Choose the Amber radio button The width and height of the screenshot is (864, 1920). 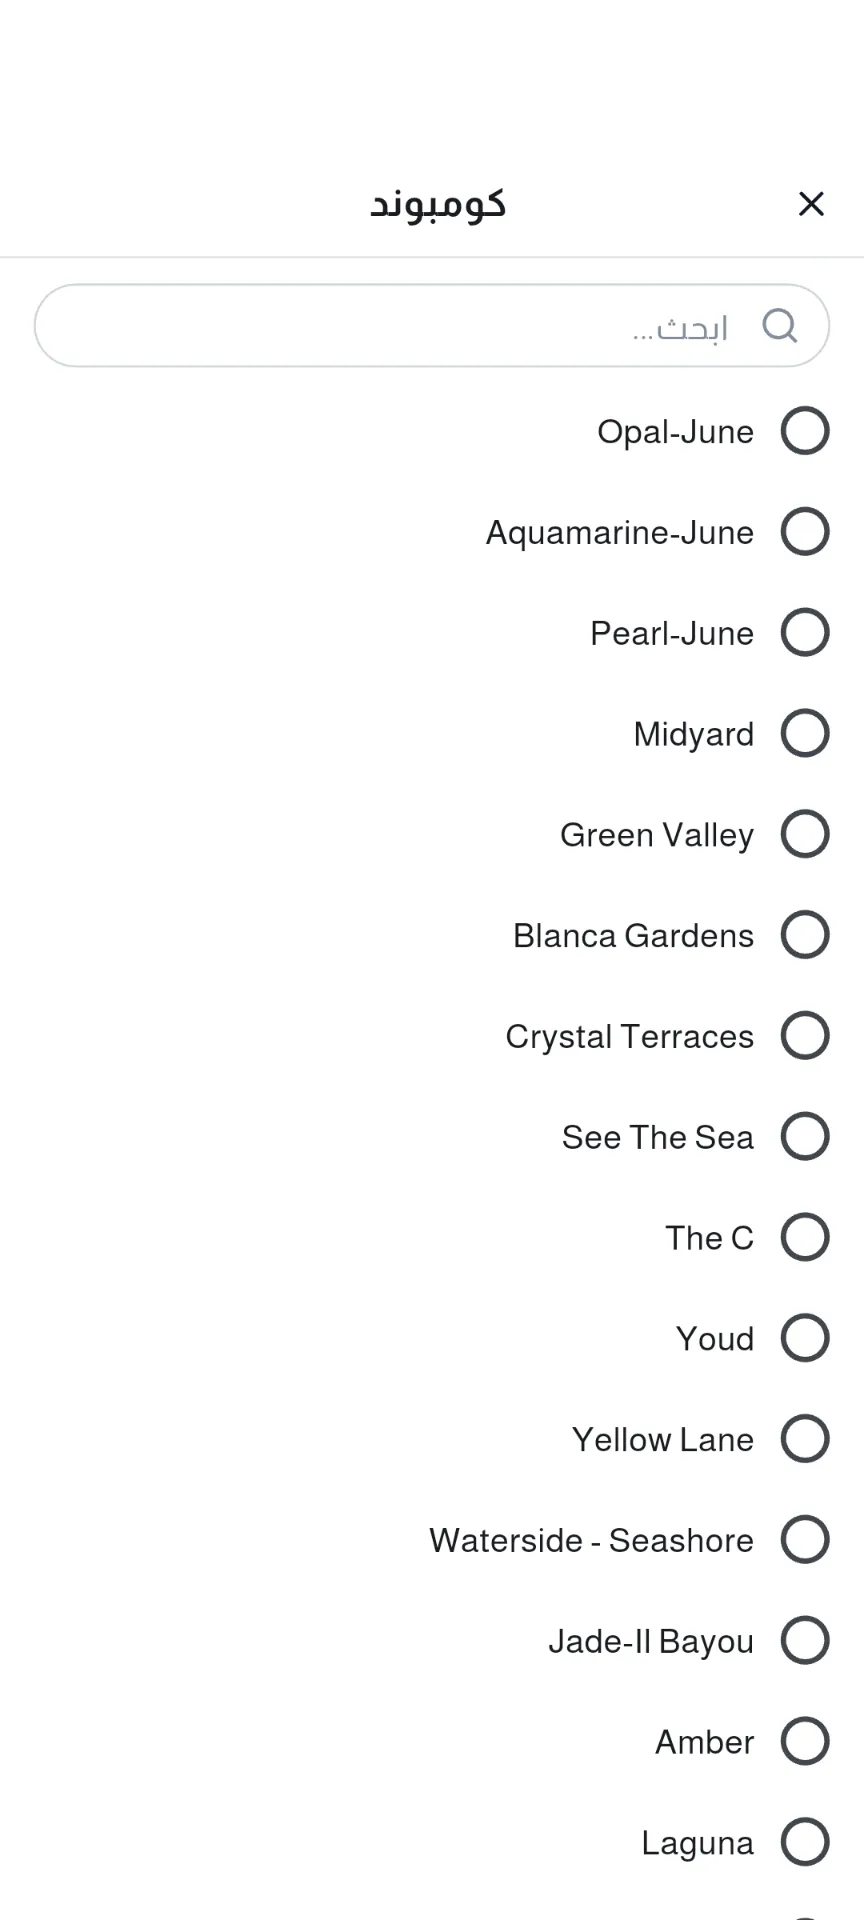pyautogui.click(x=805, y=1742)
